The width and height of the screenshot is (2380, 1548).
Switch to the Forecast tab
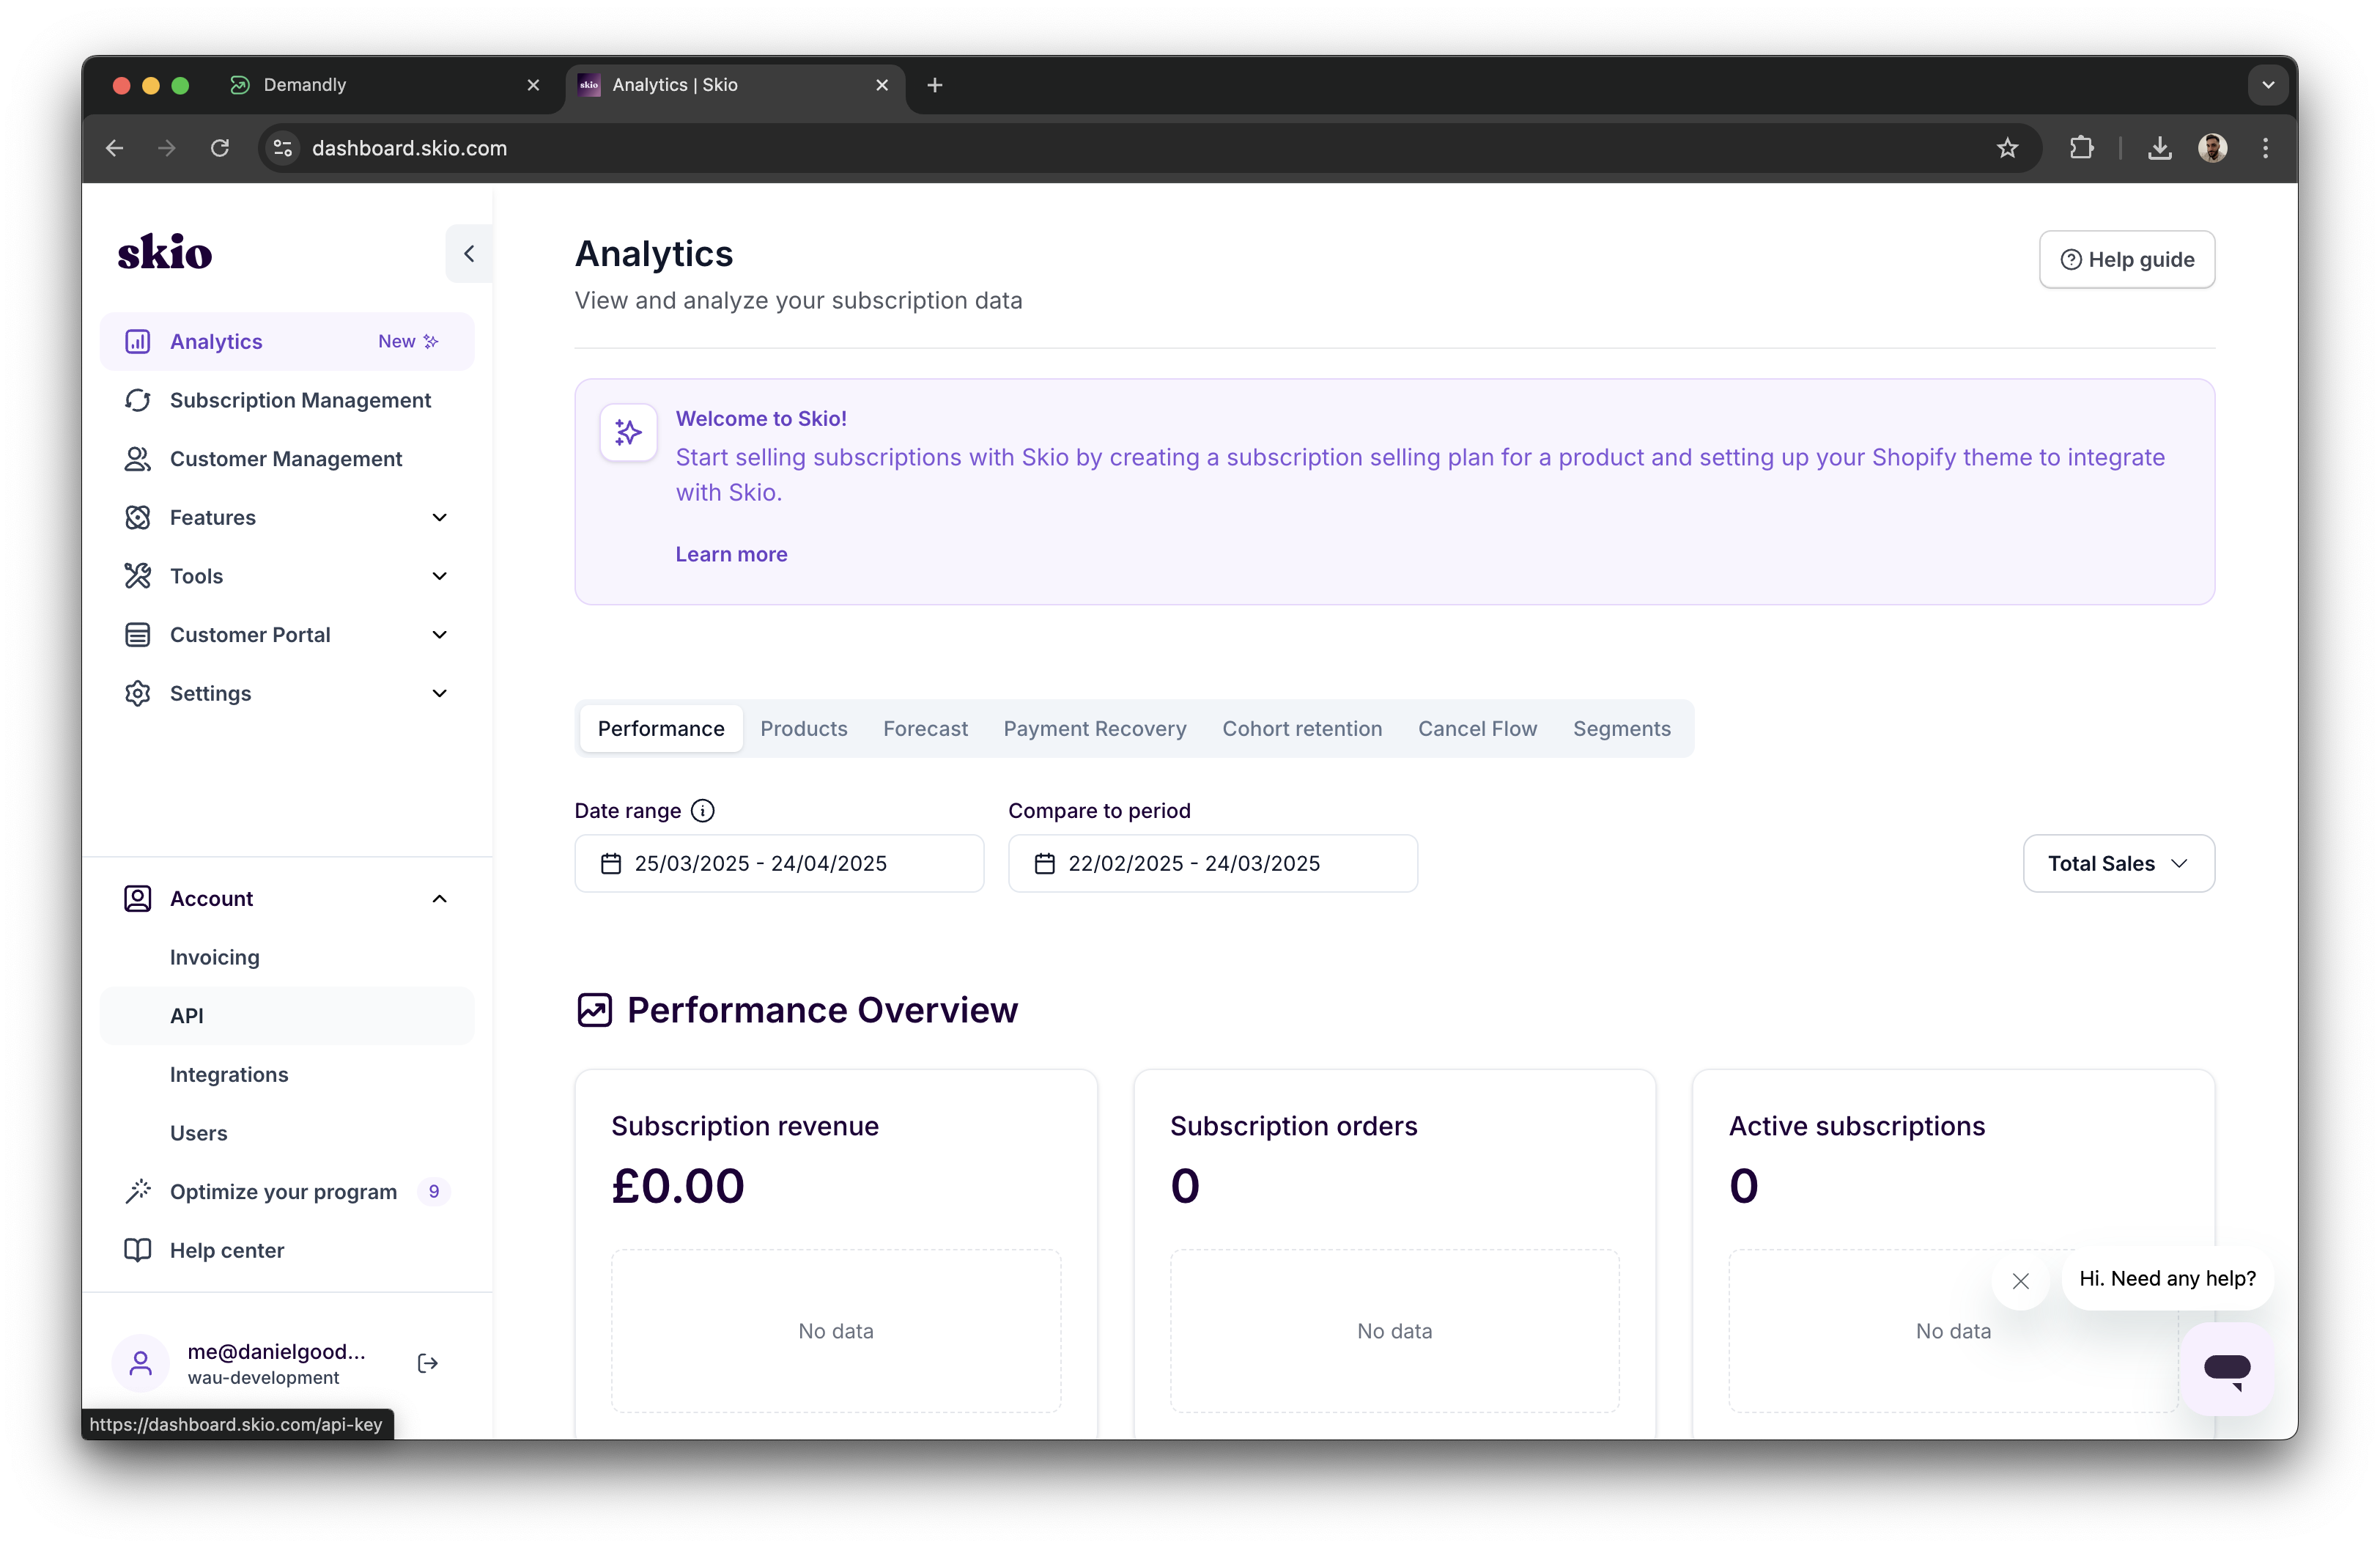coord(925,728)
